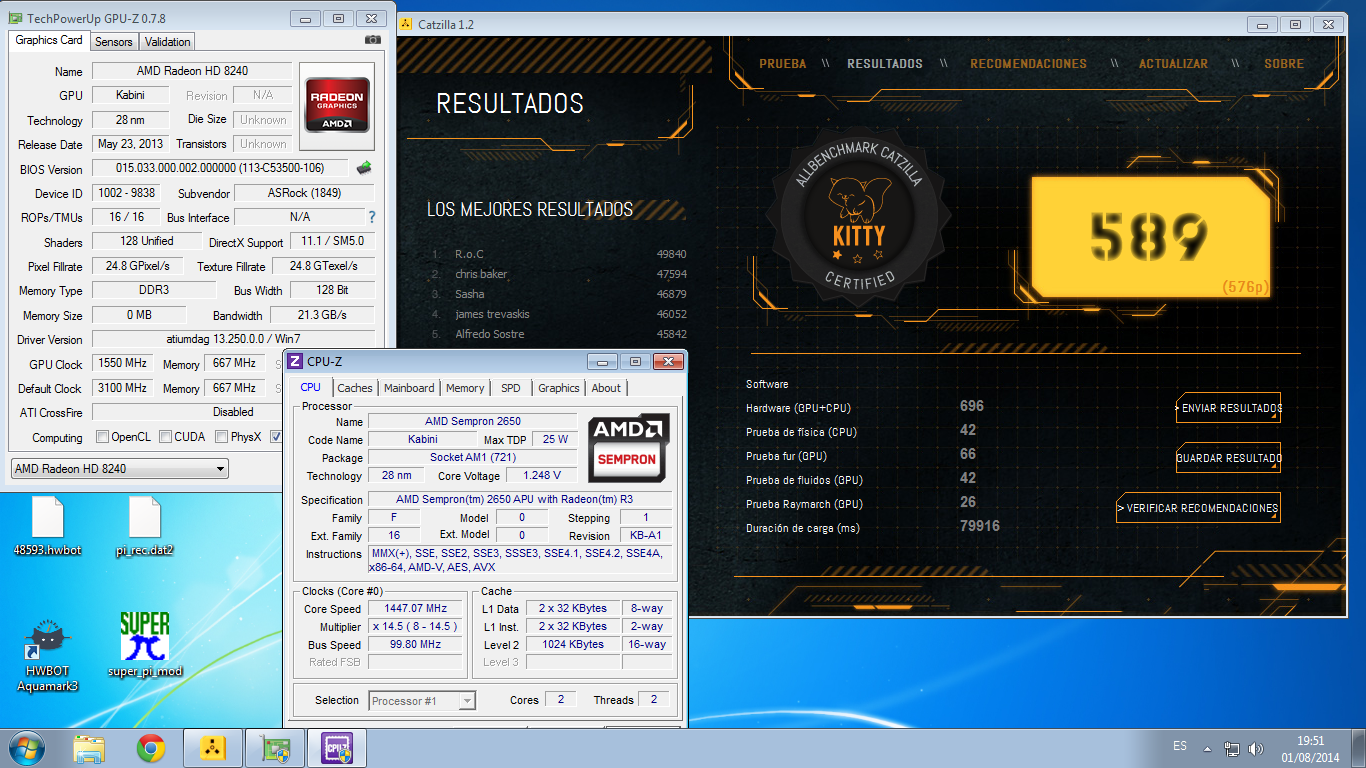The image size is (1366, 768).
Task: Open the pi_rec.dat2 desktop file
Action: click(145, 528)
